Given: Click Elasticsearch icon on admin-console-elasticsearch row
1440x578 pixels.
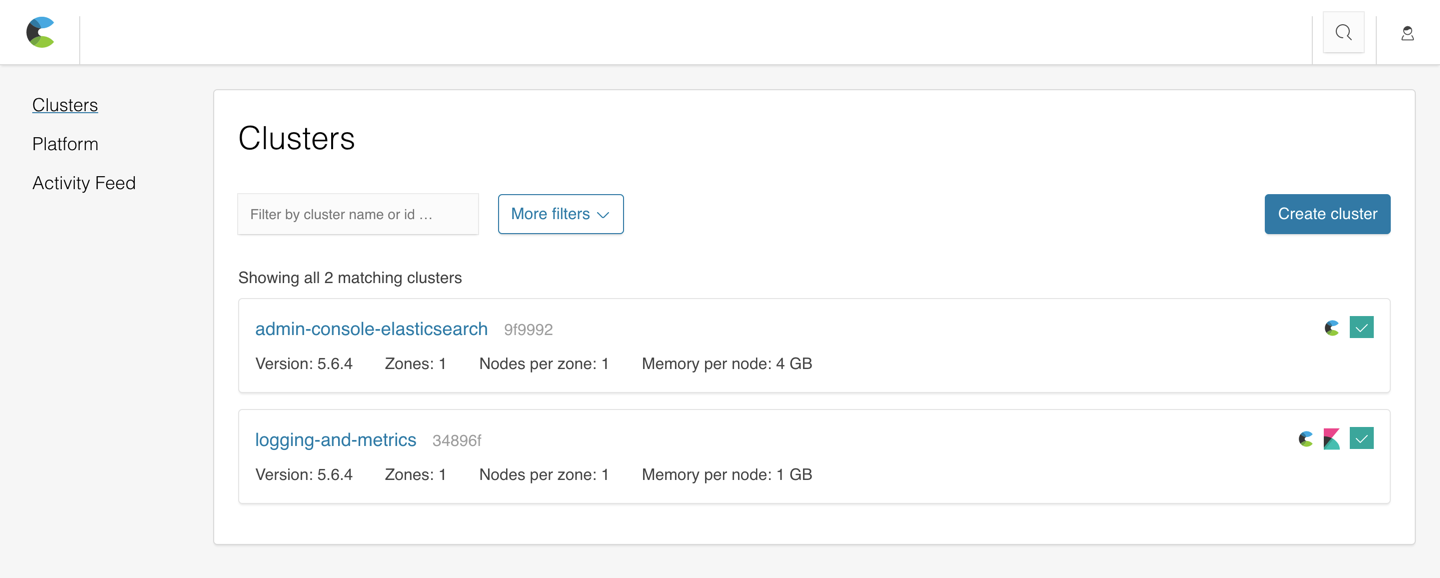Looking at the screenshot, I should pos(1331,328).
